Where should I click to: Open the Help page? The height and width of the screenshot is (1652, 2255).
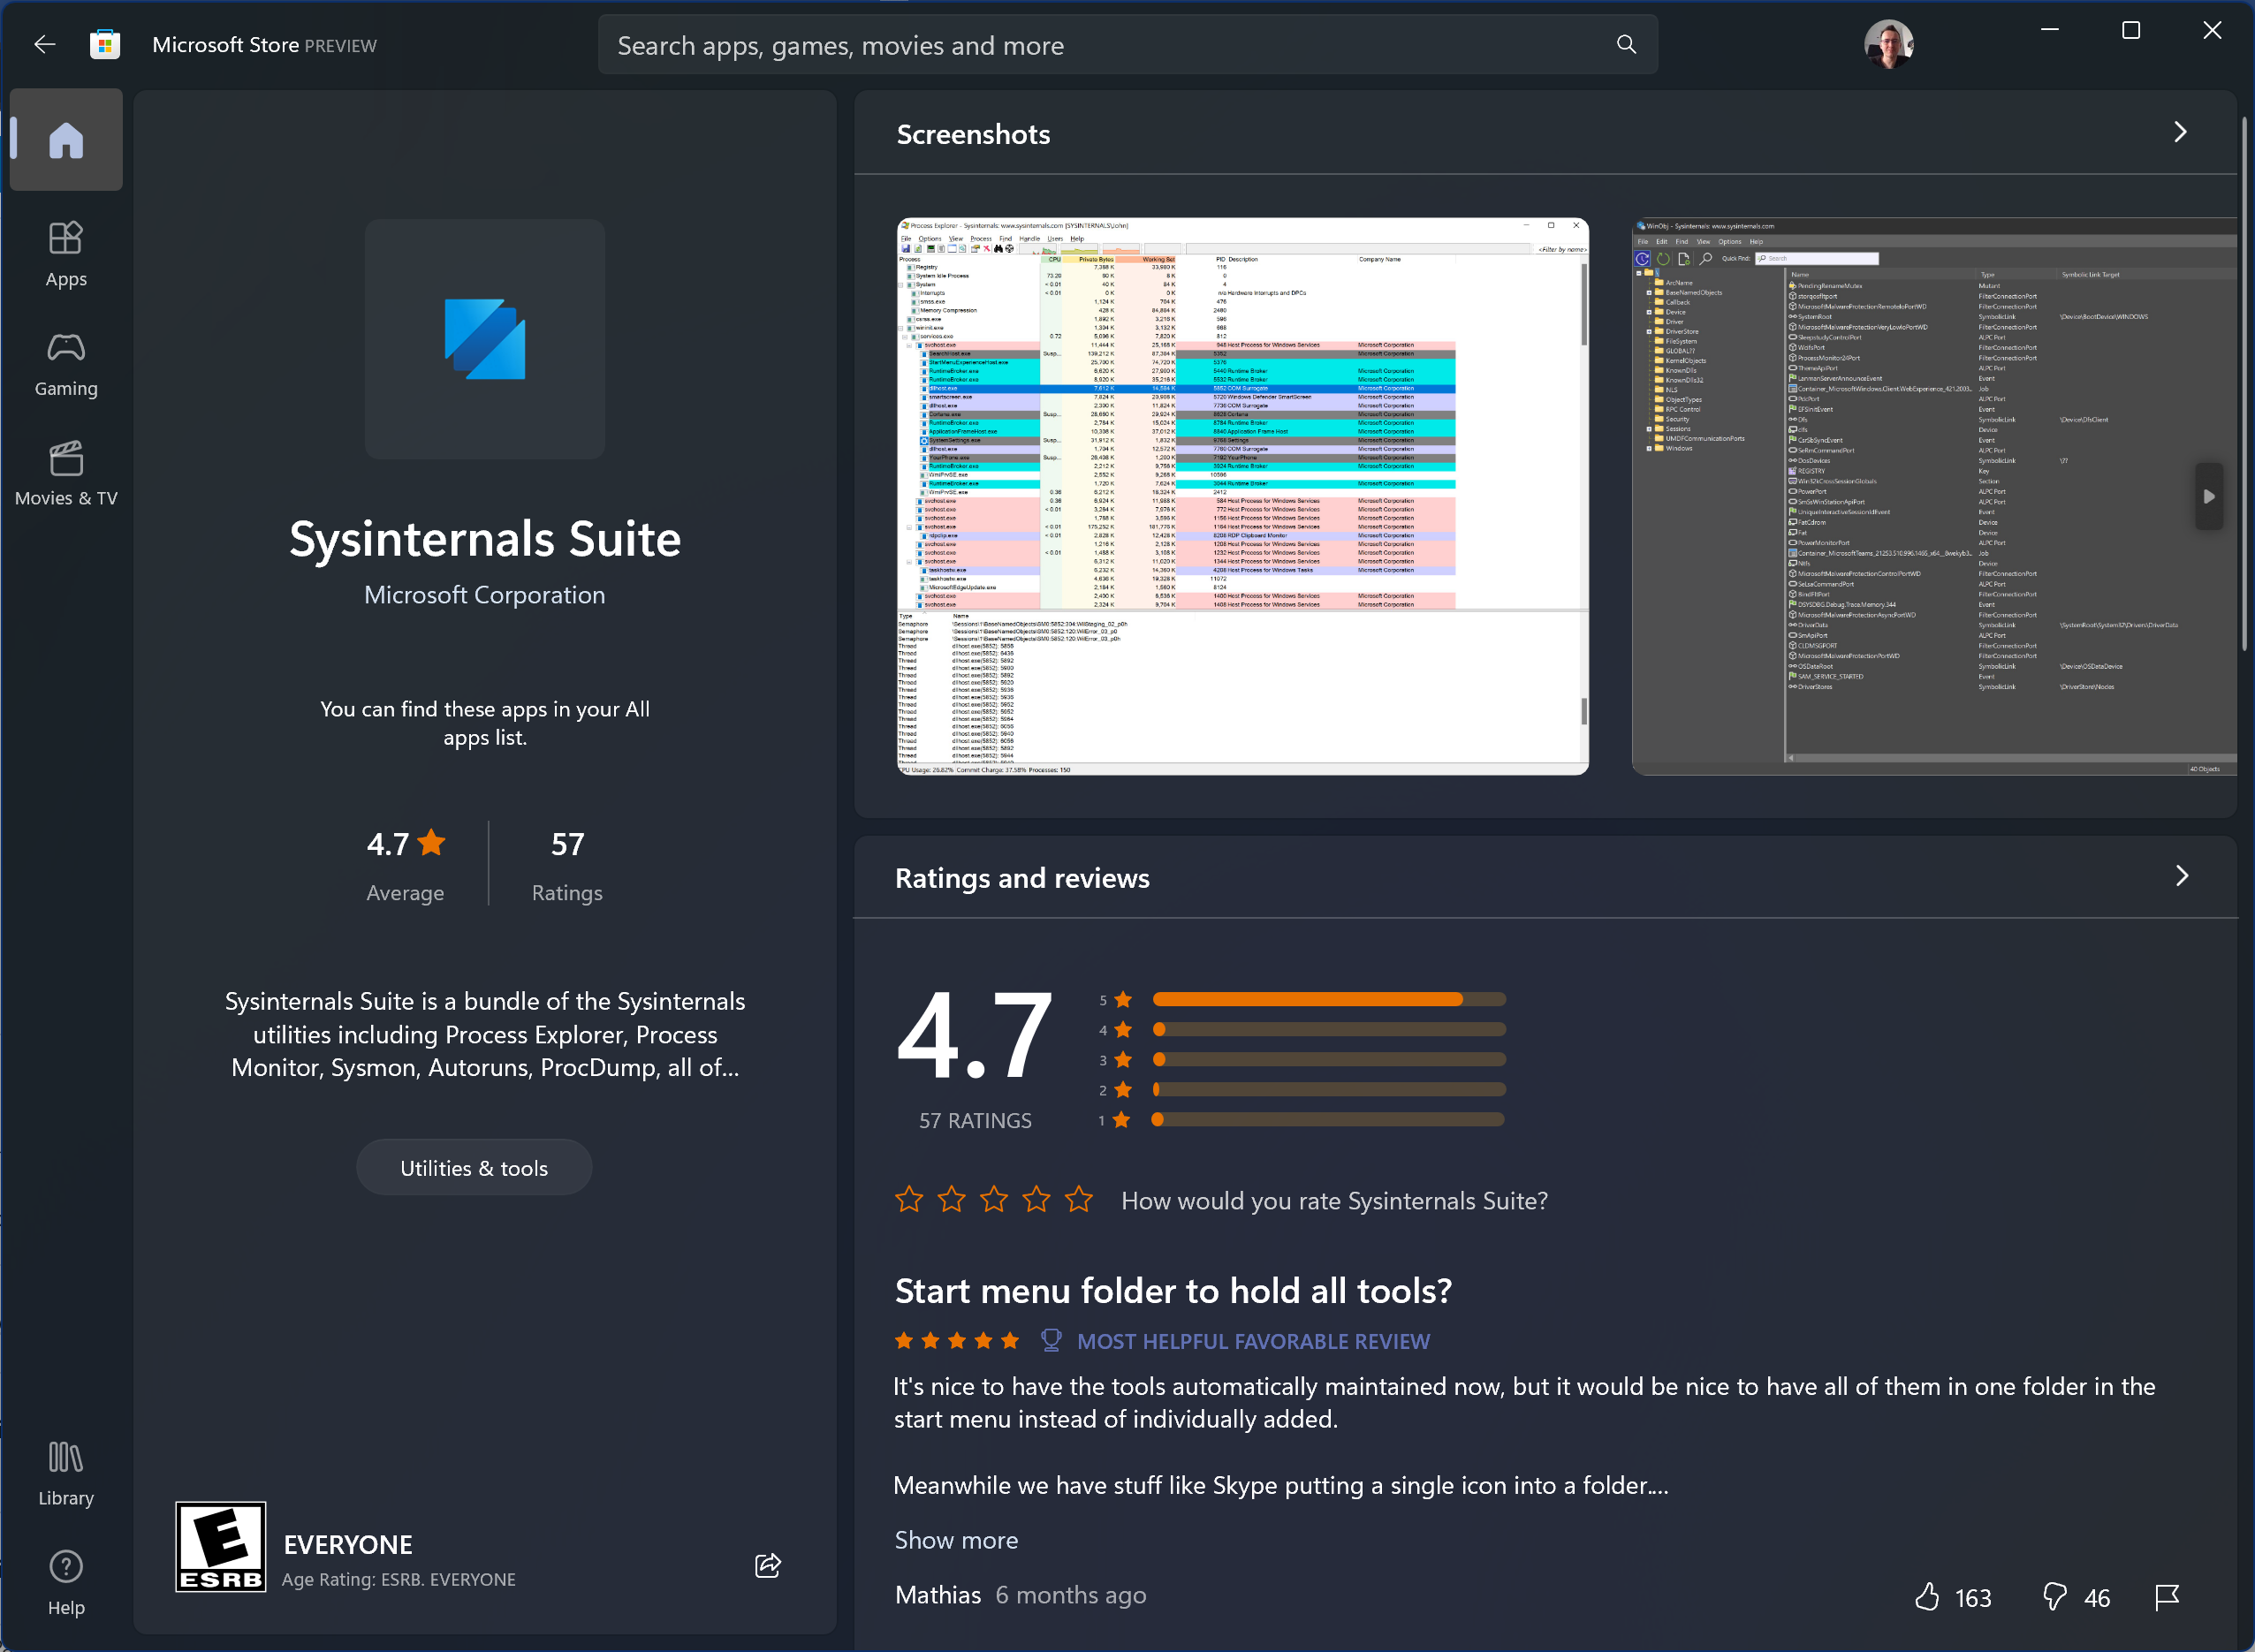pos(66,1583)
